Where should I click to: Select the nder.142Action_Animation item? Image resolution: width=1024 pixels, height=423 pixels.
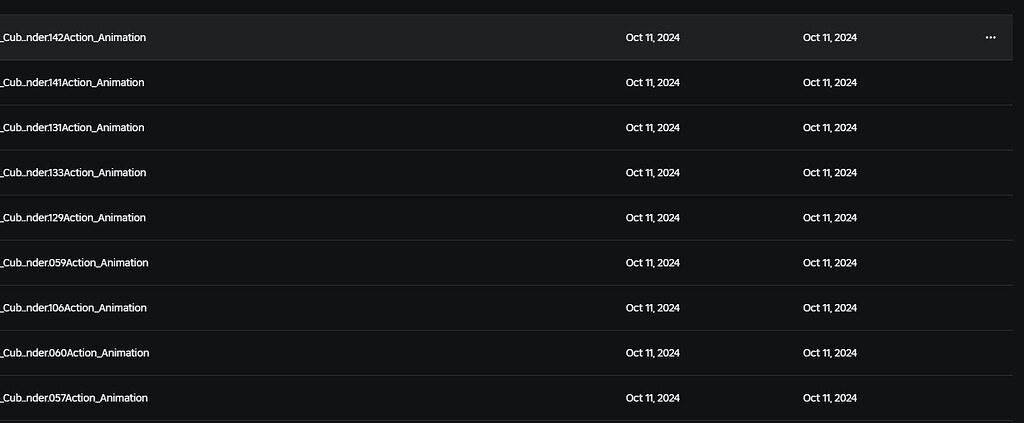pyautogui.click(x=74, y=38)
